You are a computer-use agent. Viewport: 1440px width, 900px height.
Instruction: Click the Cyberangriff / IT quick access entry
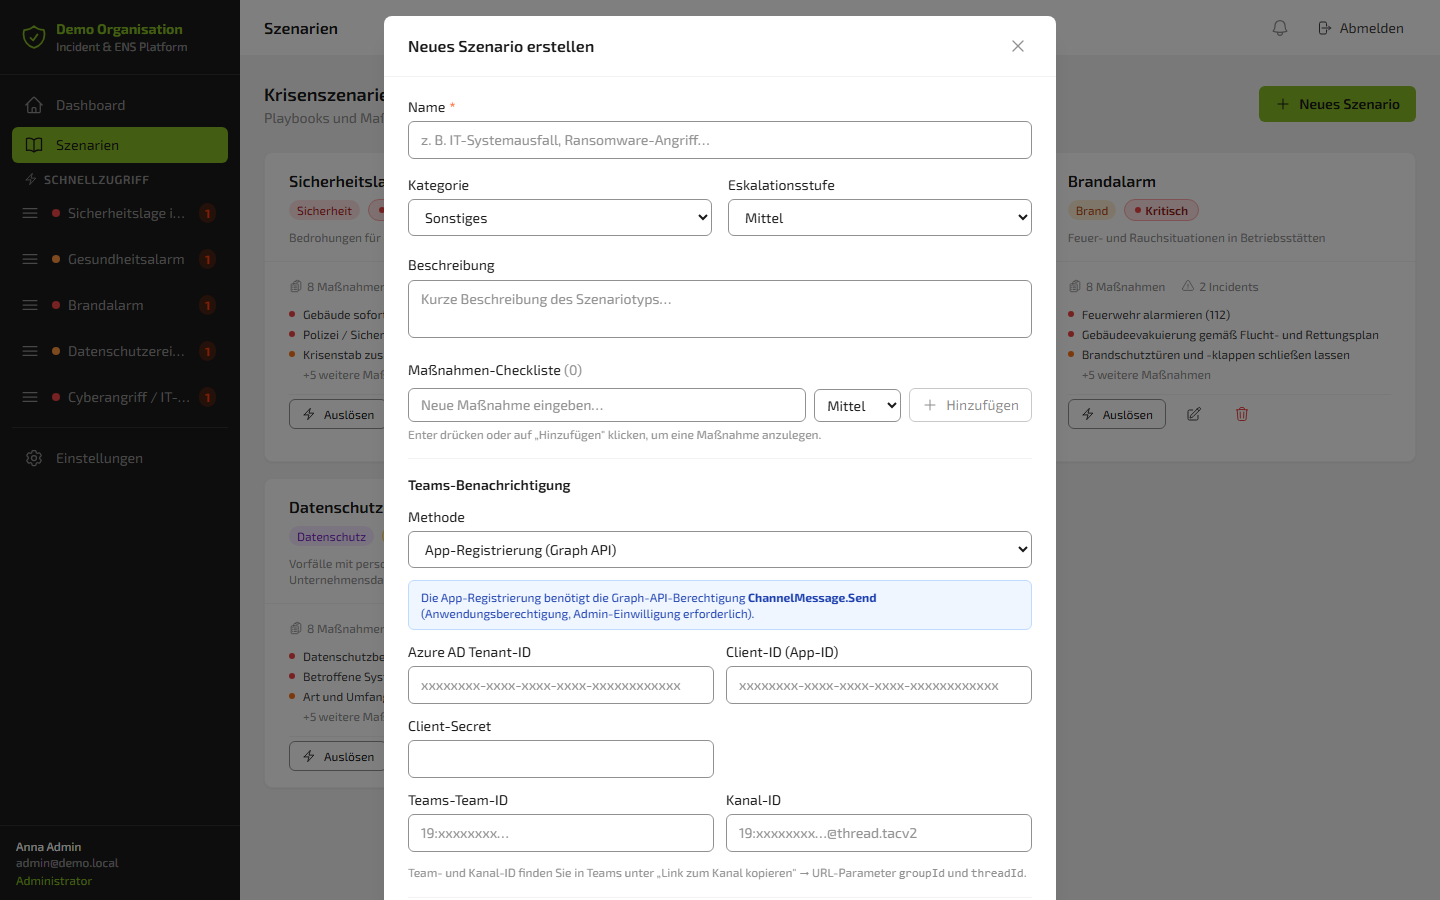[133, 397]
